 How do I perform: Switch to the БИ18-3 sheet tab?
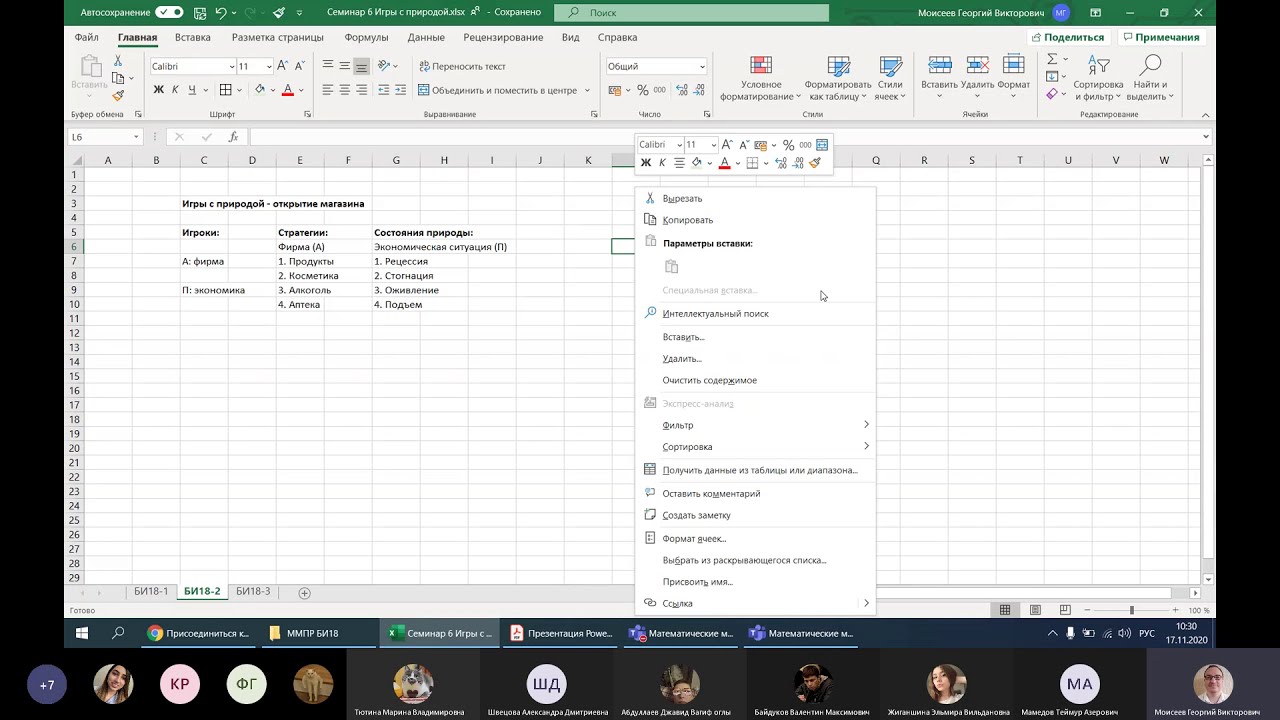[253, 592]
